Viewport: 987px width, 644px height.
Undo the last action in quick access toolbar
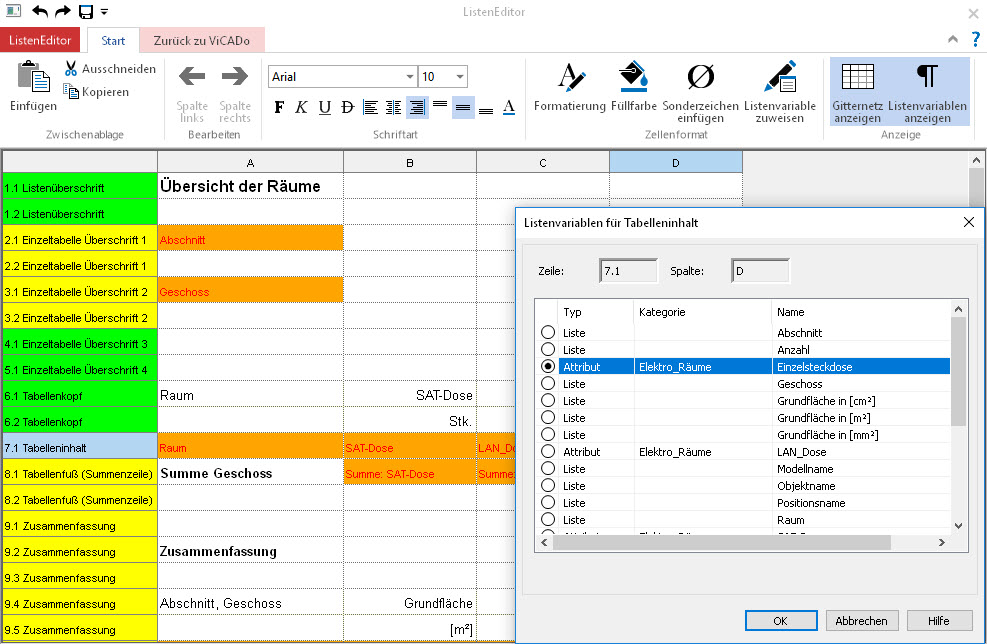pos(40,11)
